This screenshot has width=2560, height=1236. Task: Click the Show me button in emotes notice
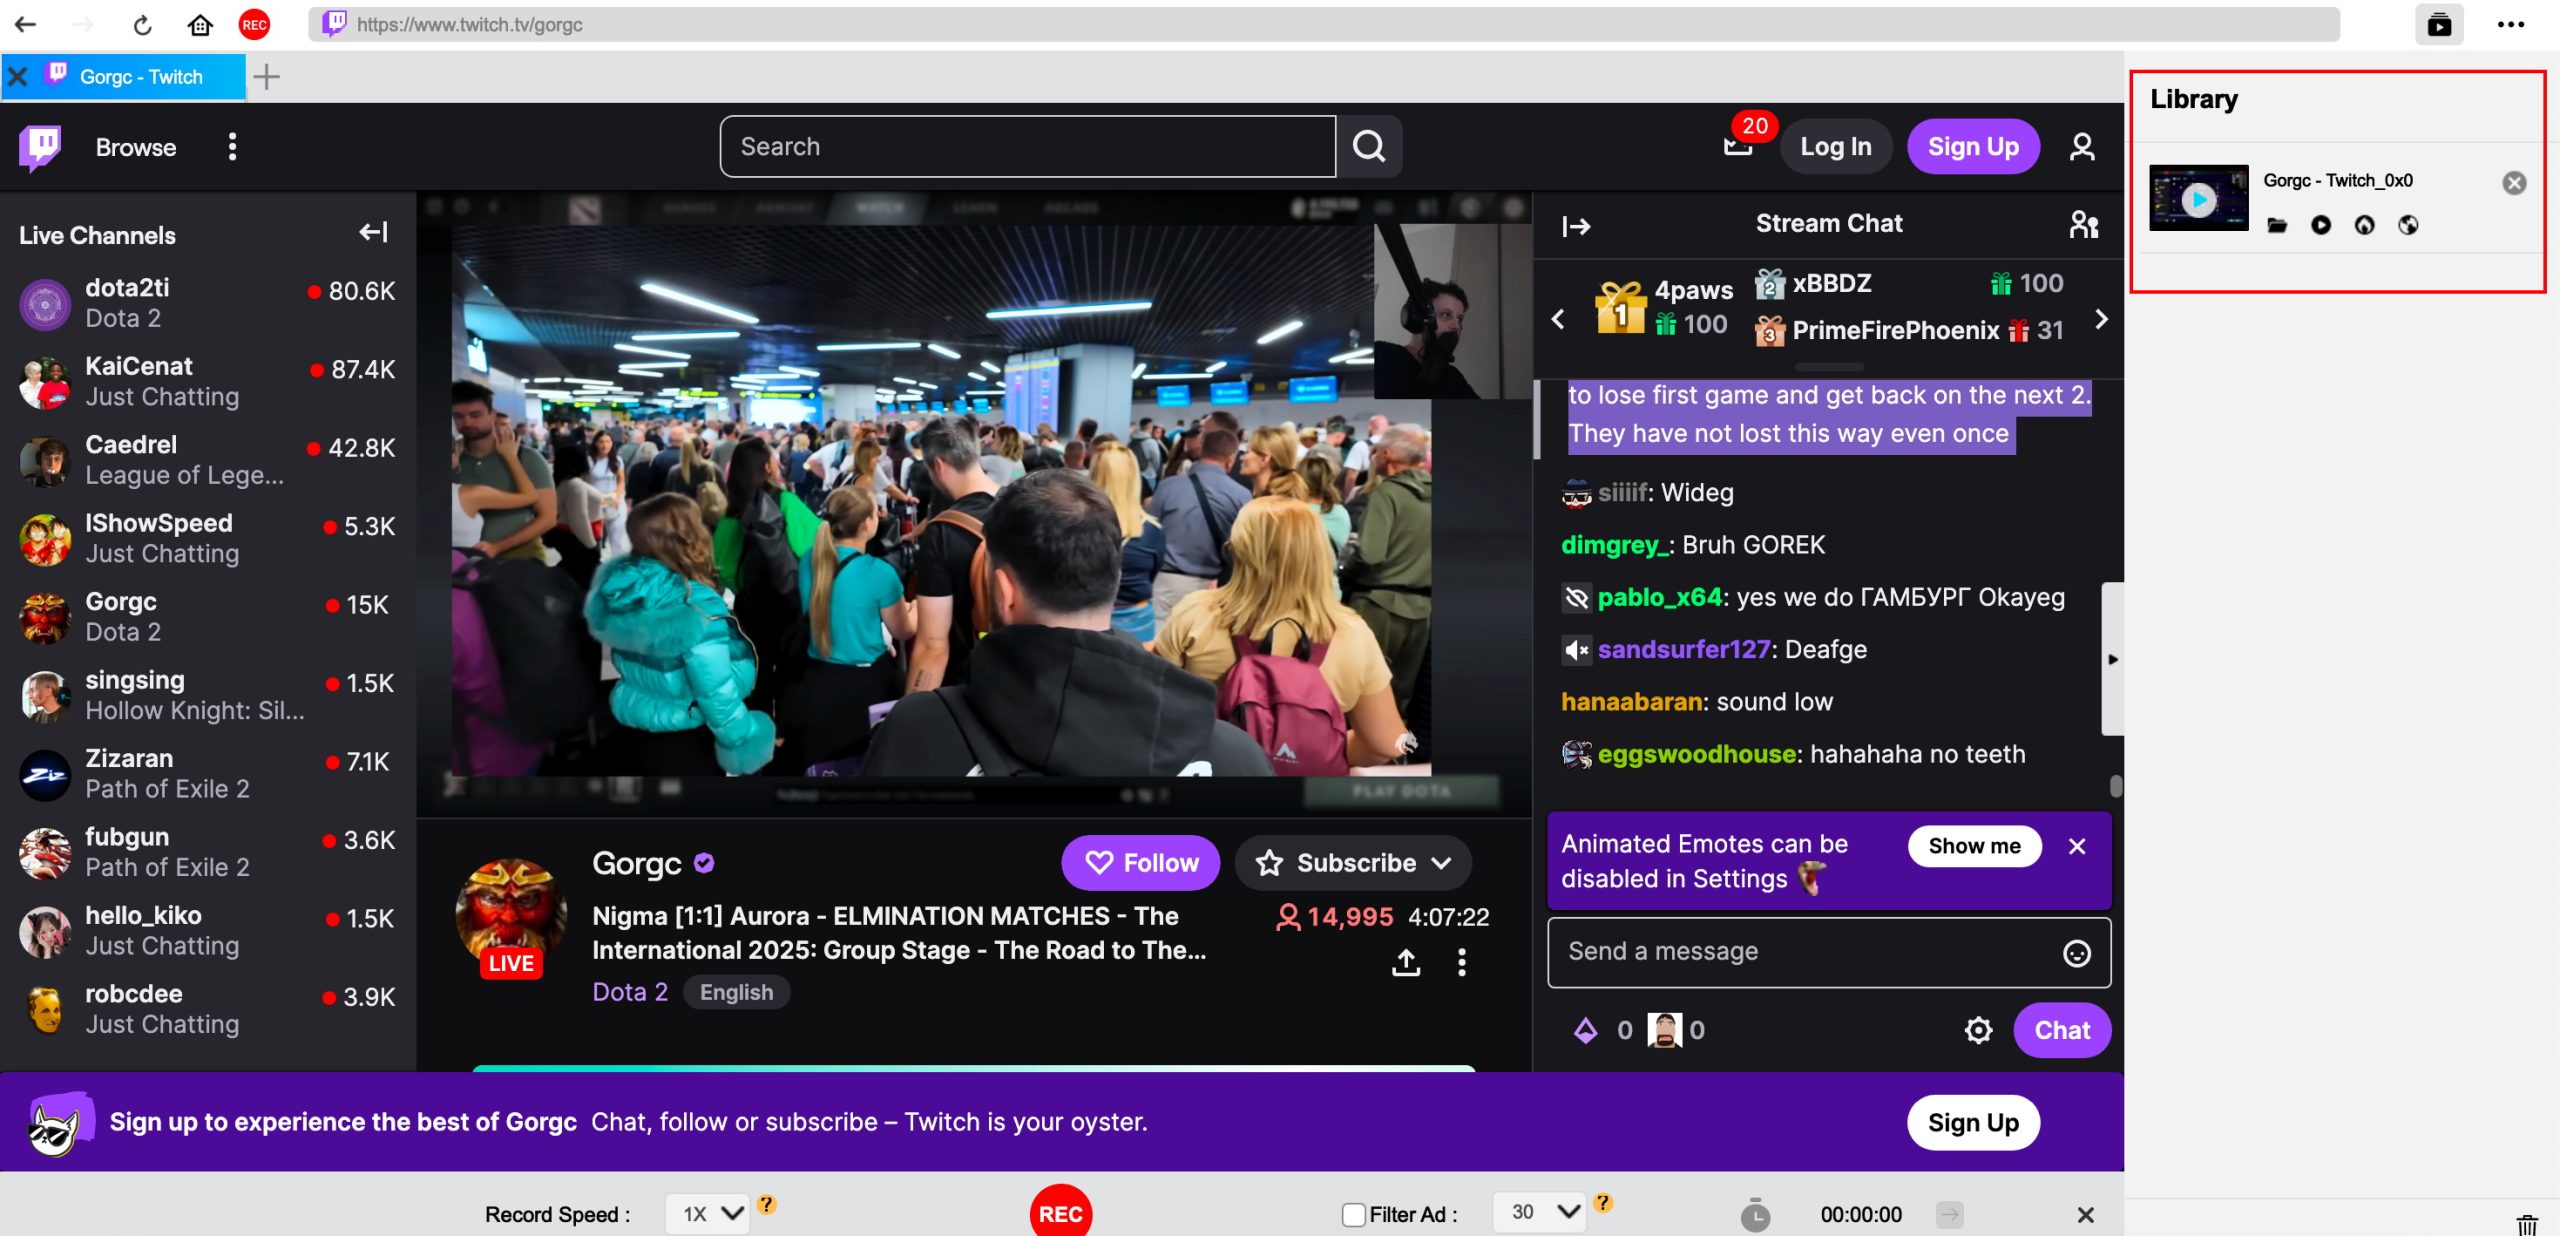1974,846
